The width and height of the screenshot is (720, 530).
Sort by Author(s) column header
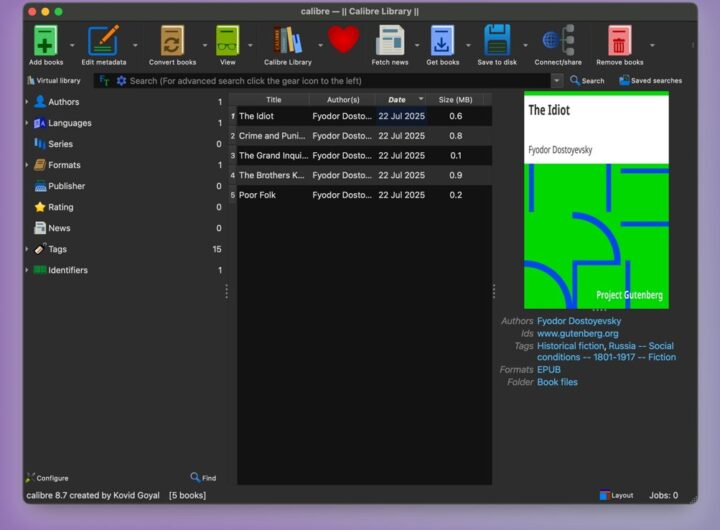[343, 100]
